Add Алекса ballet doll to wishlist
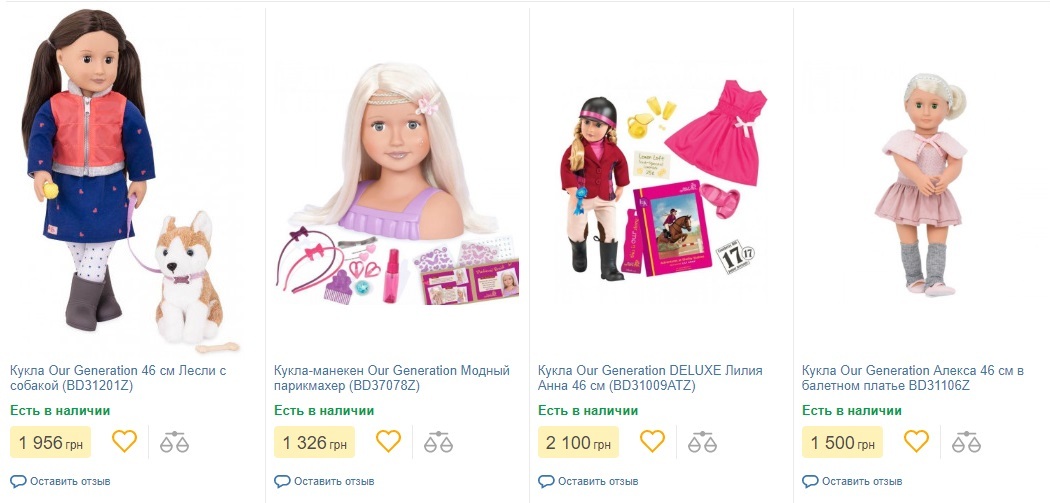1050x503 pixels. 916,441
